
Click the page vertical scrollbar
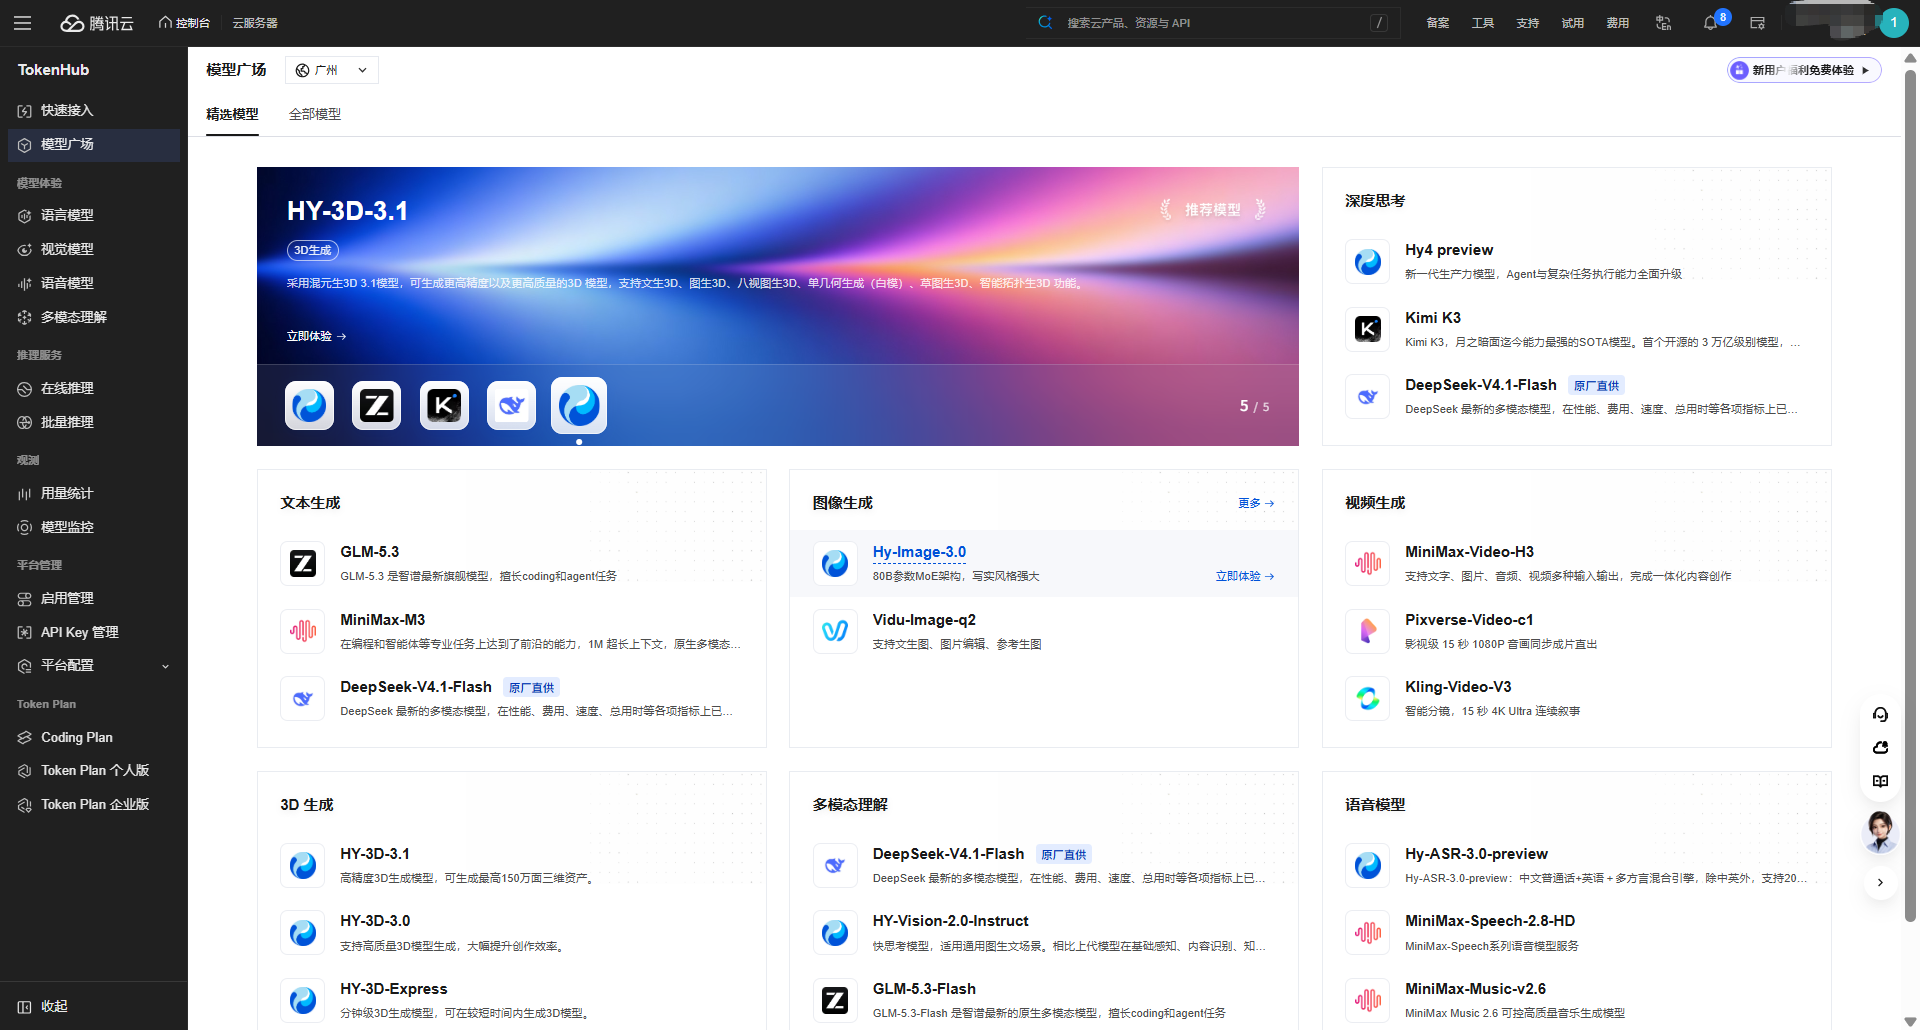(x=1910, y=495)
